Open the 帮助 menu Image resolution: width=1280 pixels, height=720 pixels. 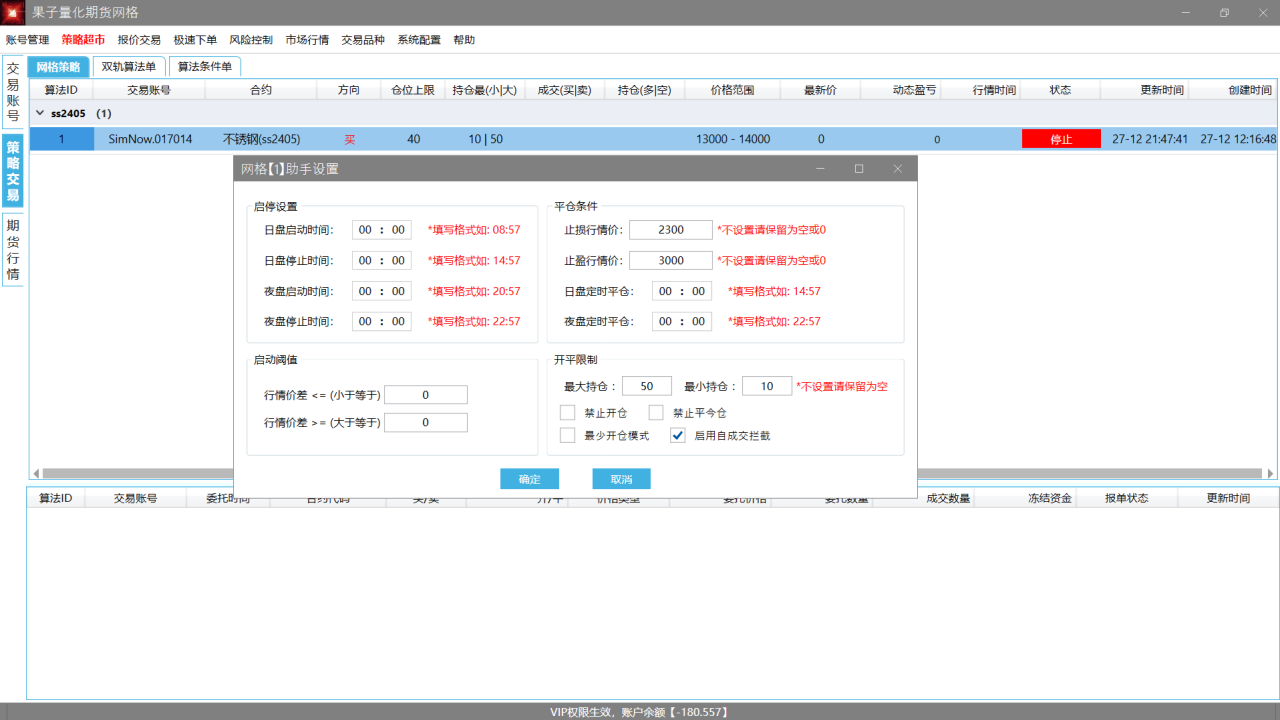pos(462,39)
